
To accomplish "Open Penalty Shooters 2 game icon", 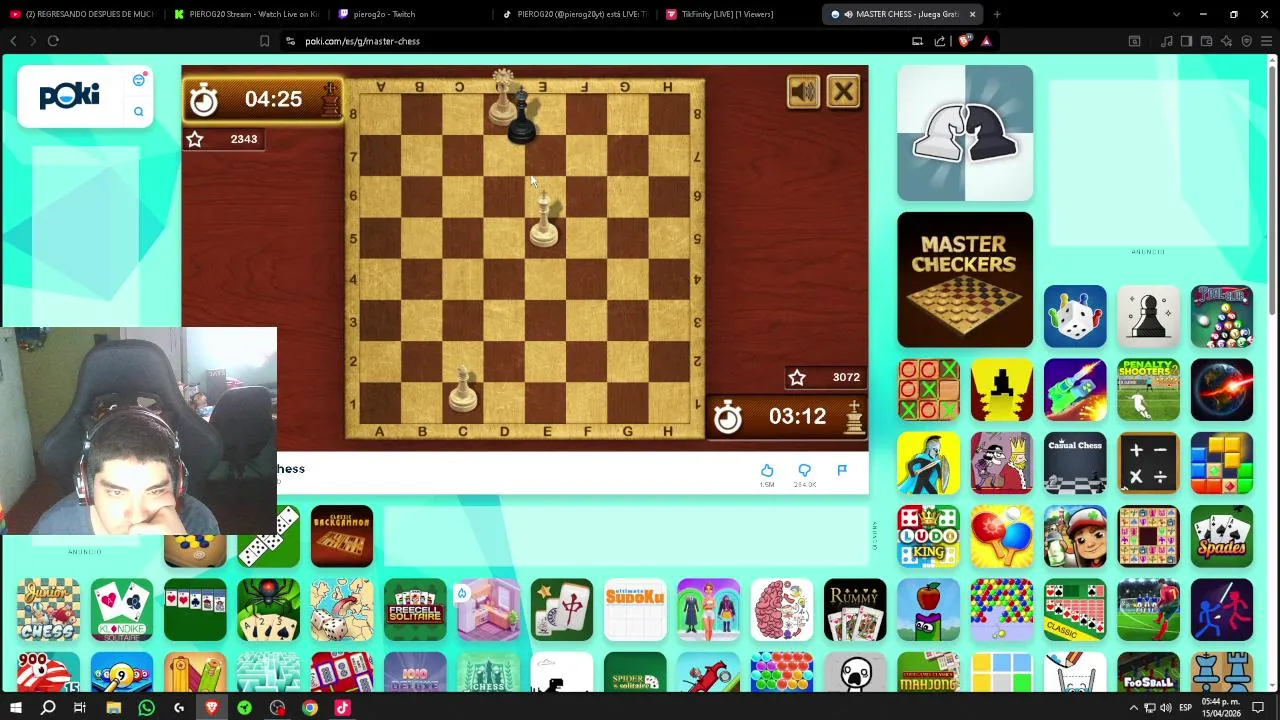I will pos(1148,390).
